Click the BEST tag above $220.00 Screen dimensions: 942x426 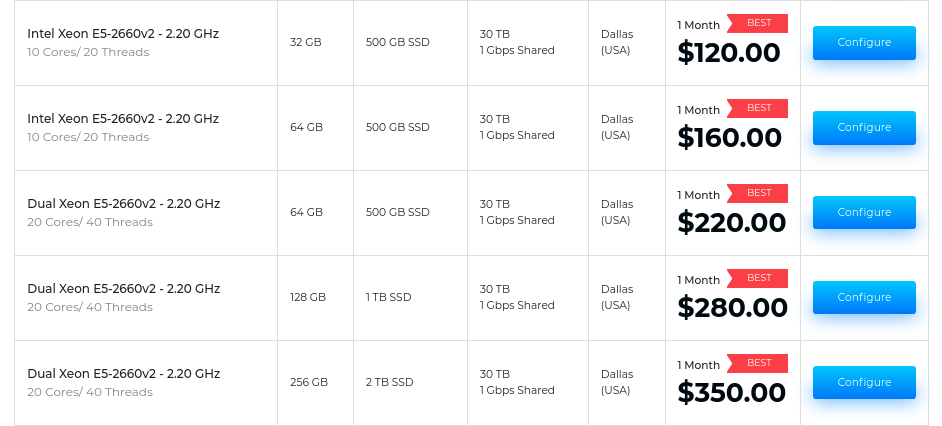[x=758, y=193]
